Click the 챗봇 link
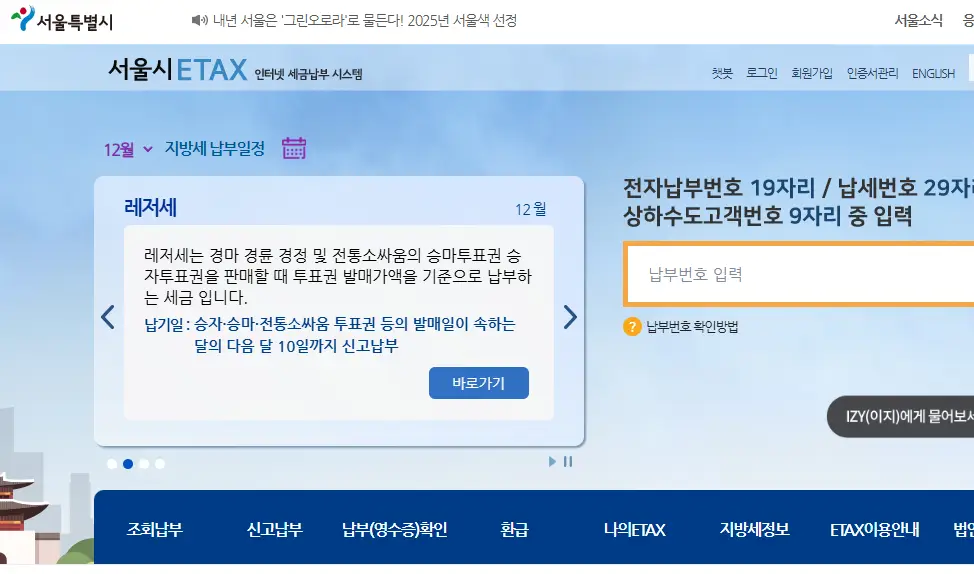The width and height of the screenshot is (974, 574). coord(722,73)
